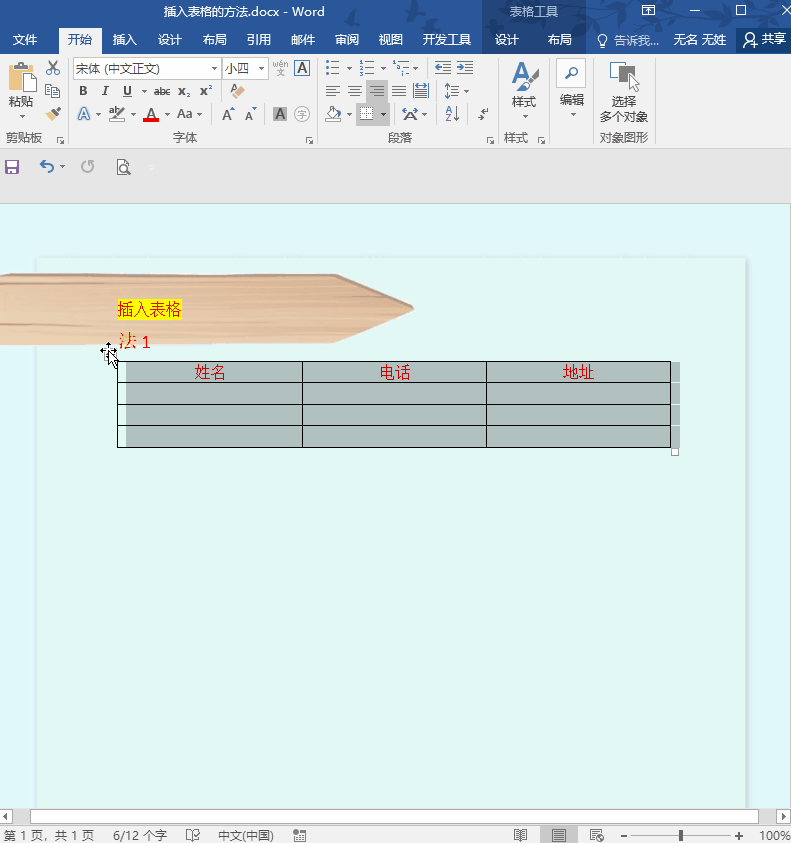Increase paragraph indent
The height and width of the screenshot is (843, 791).
pyautogui.click(x=465, y=68)
